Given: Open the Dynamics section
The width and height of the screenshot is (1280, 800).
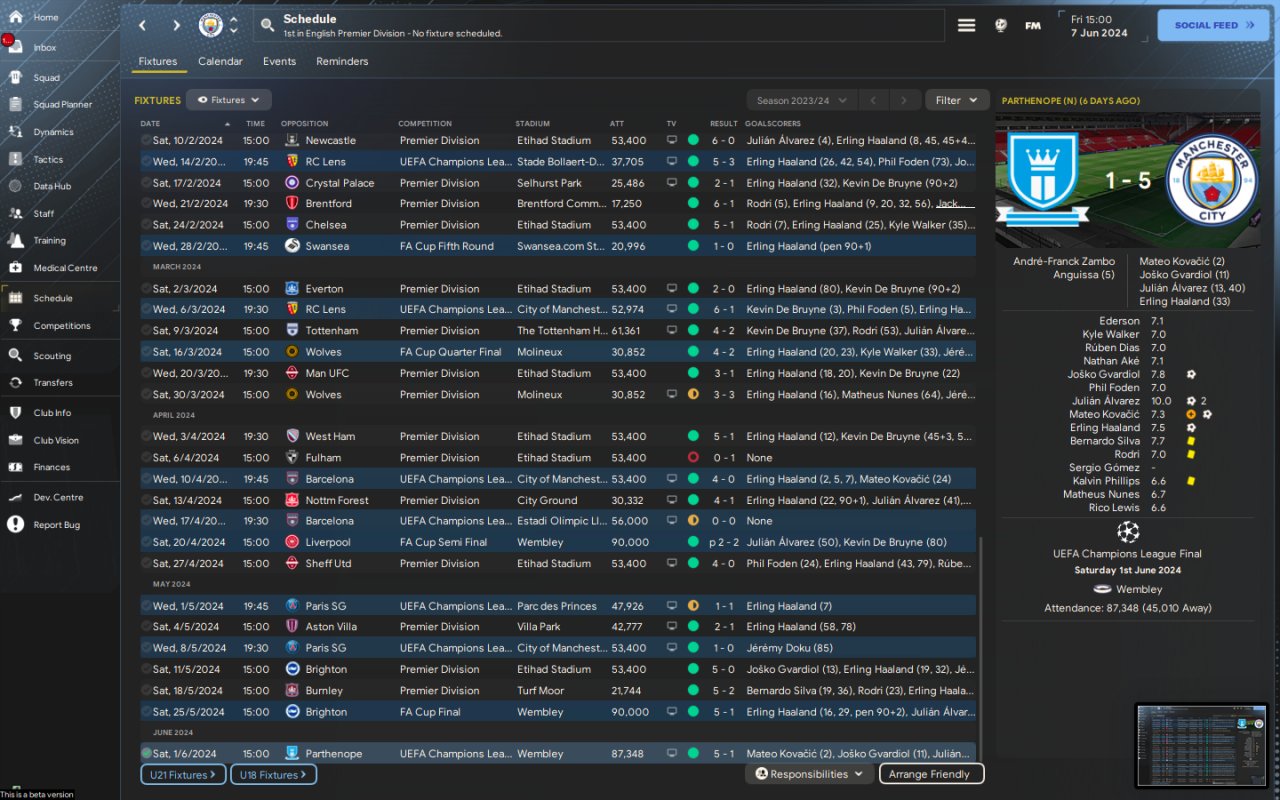Looking at the screenshot, I should [53, 132].
